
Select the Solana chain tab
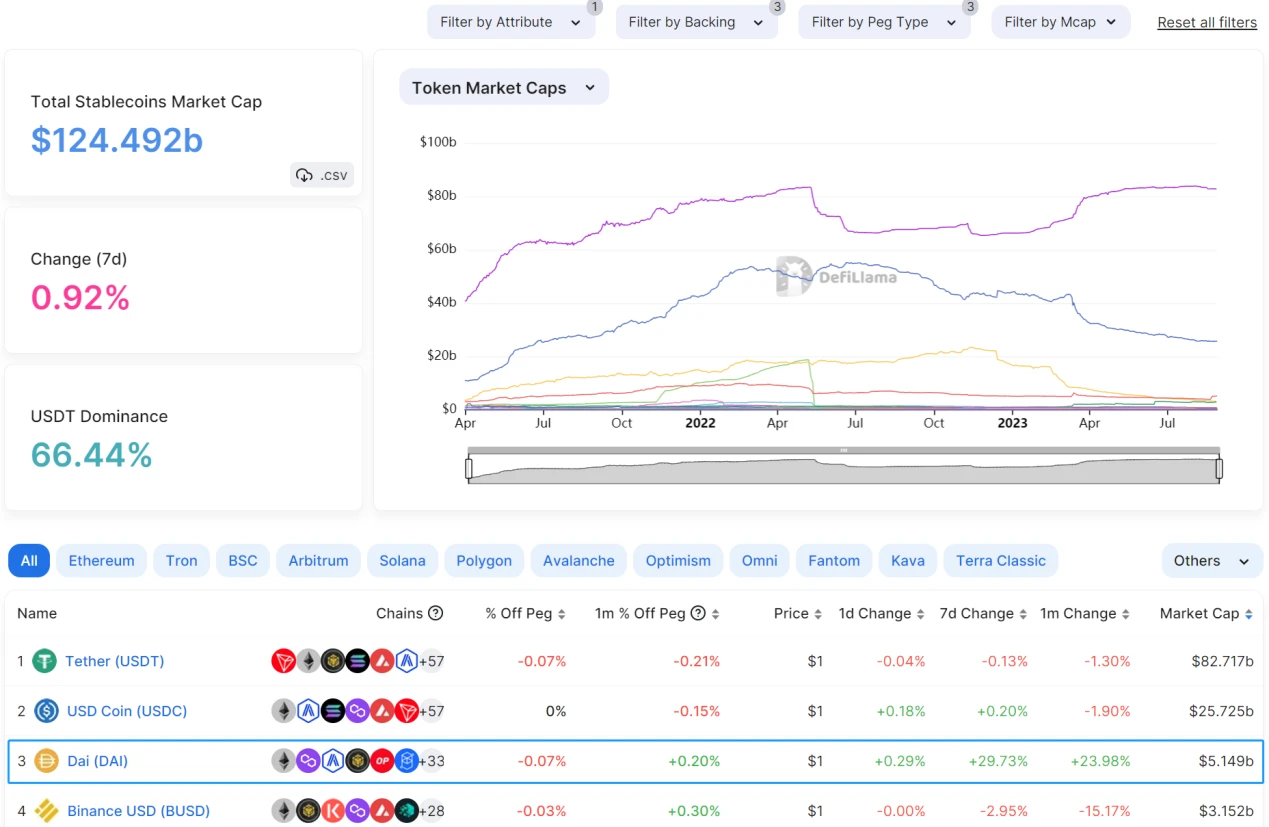pos(402,561)
